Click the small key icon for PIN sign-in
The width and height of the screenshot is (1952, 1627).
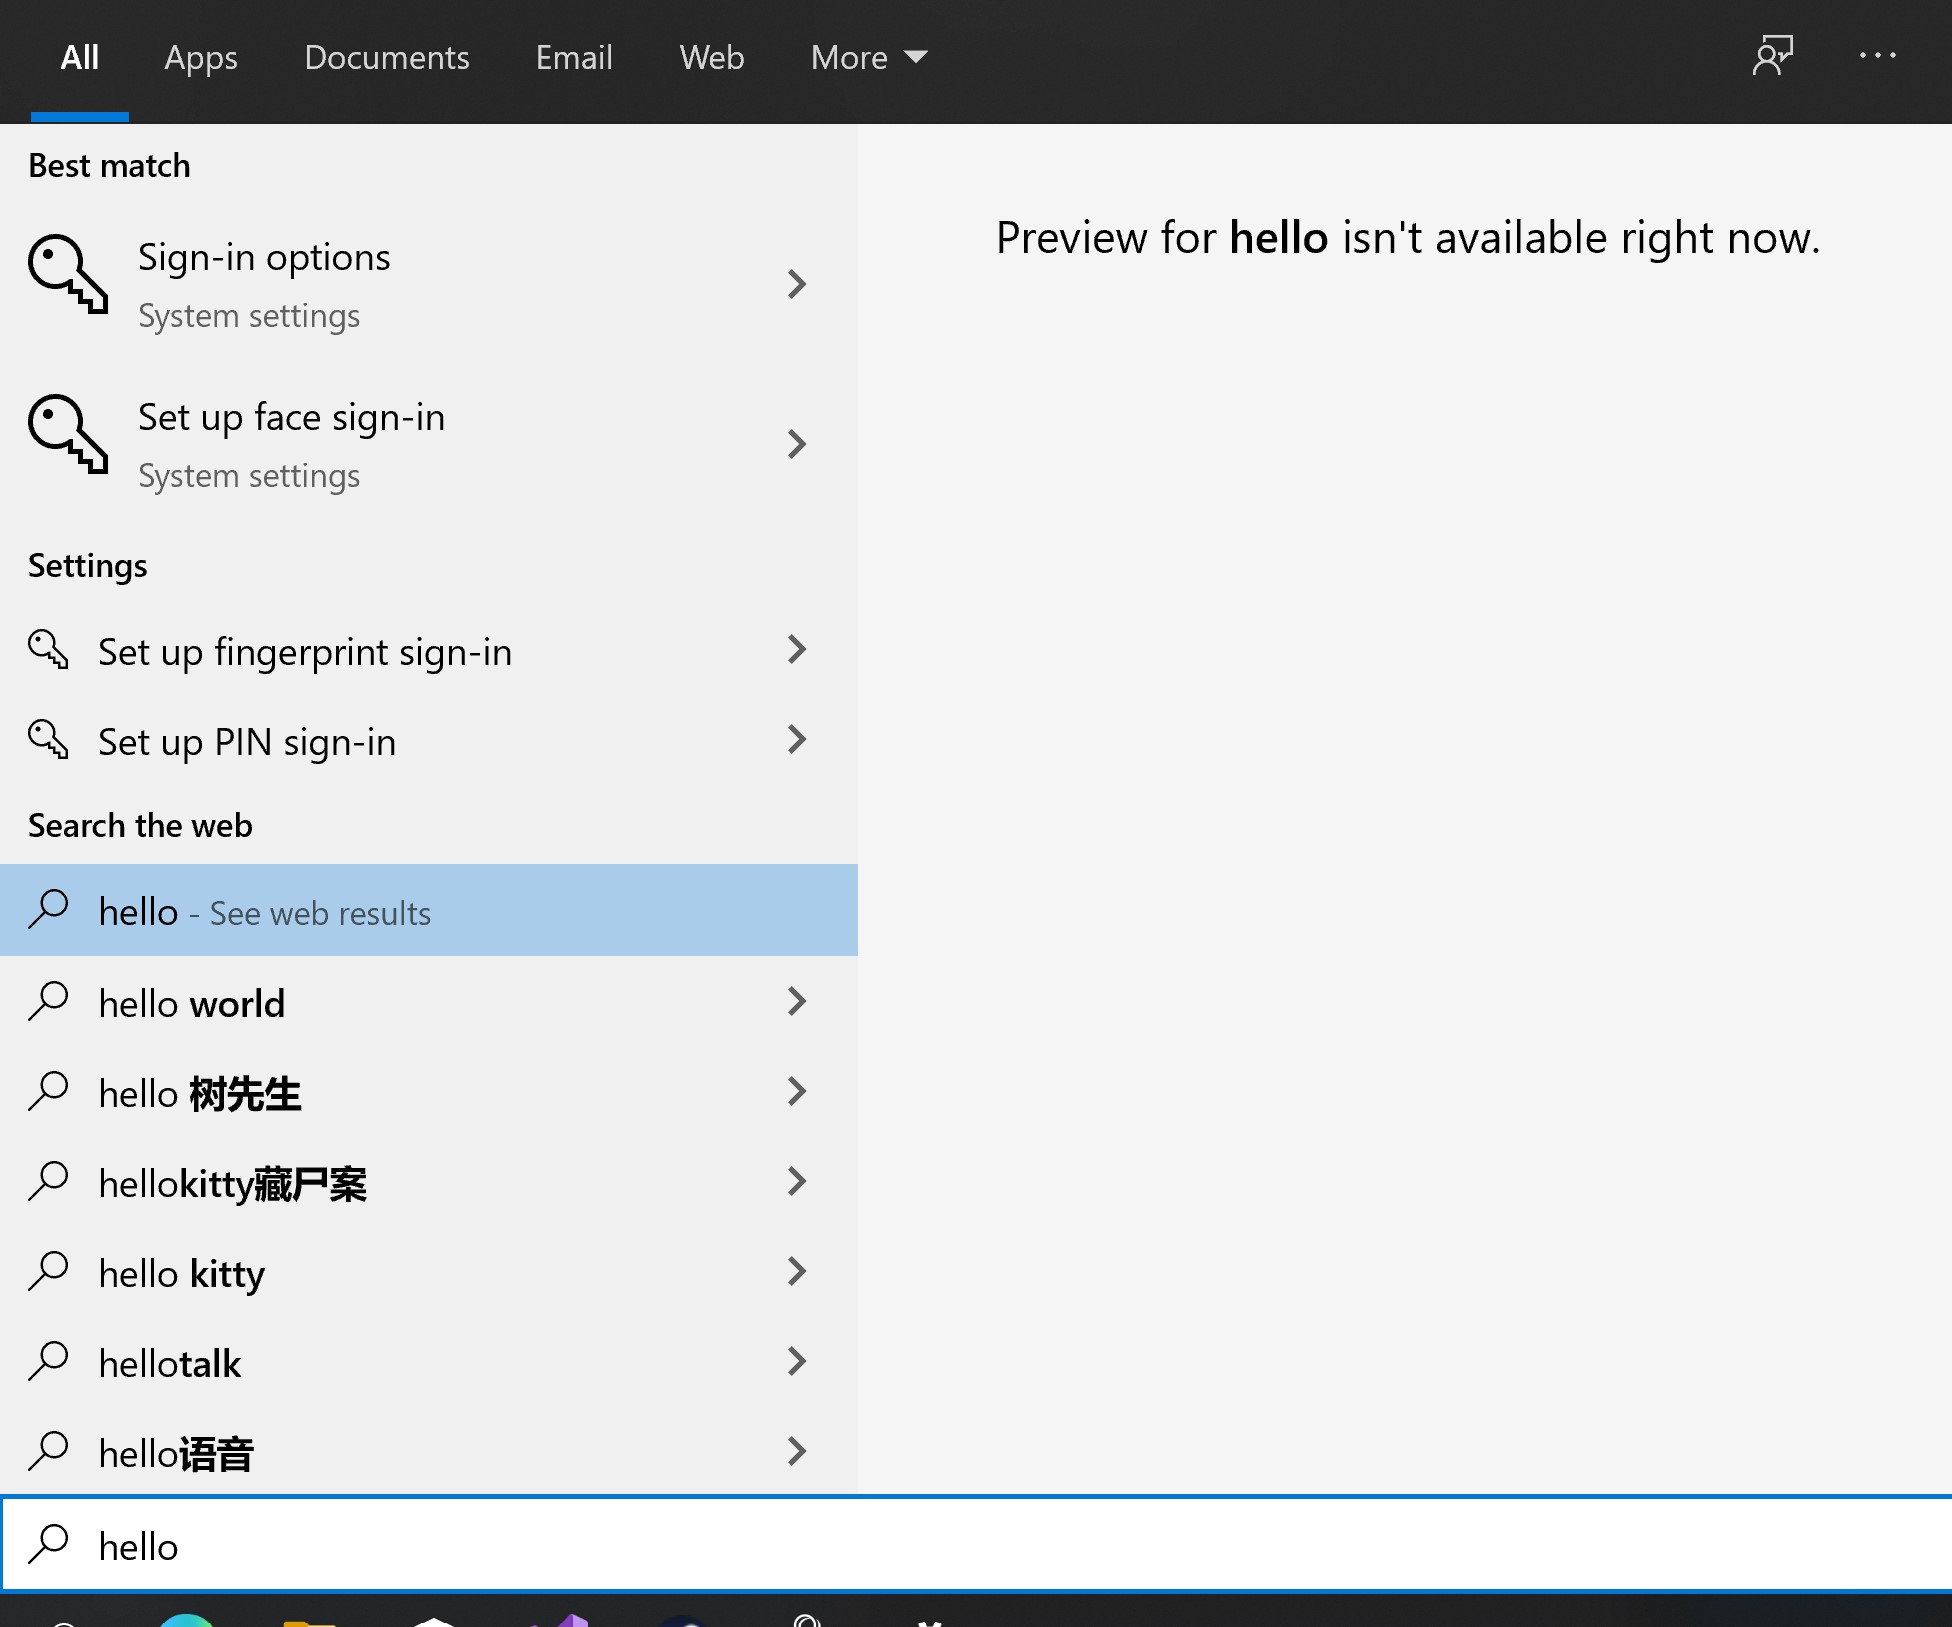coord(47,740)
